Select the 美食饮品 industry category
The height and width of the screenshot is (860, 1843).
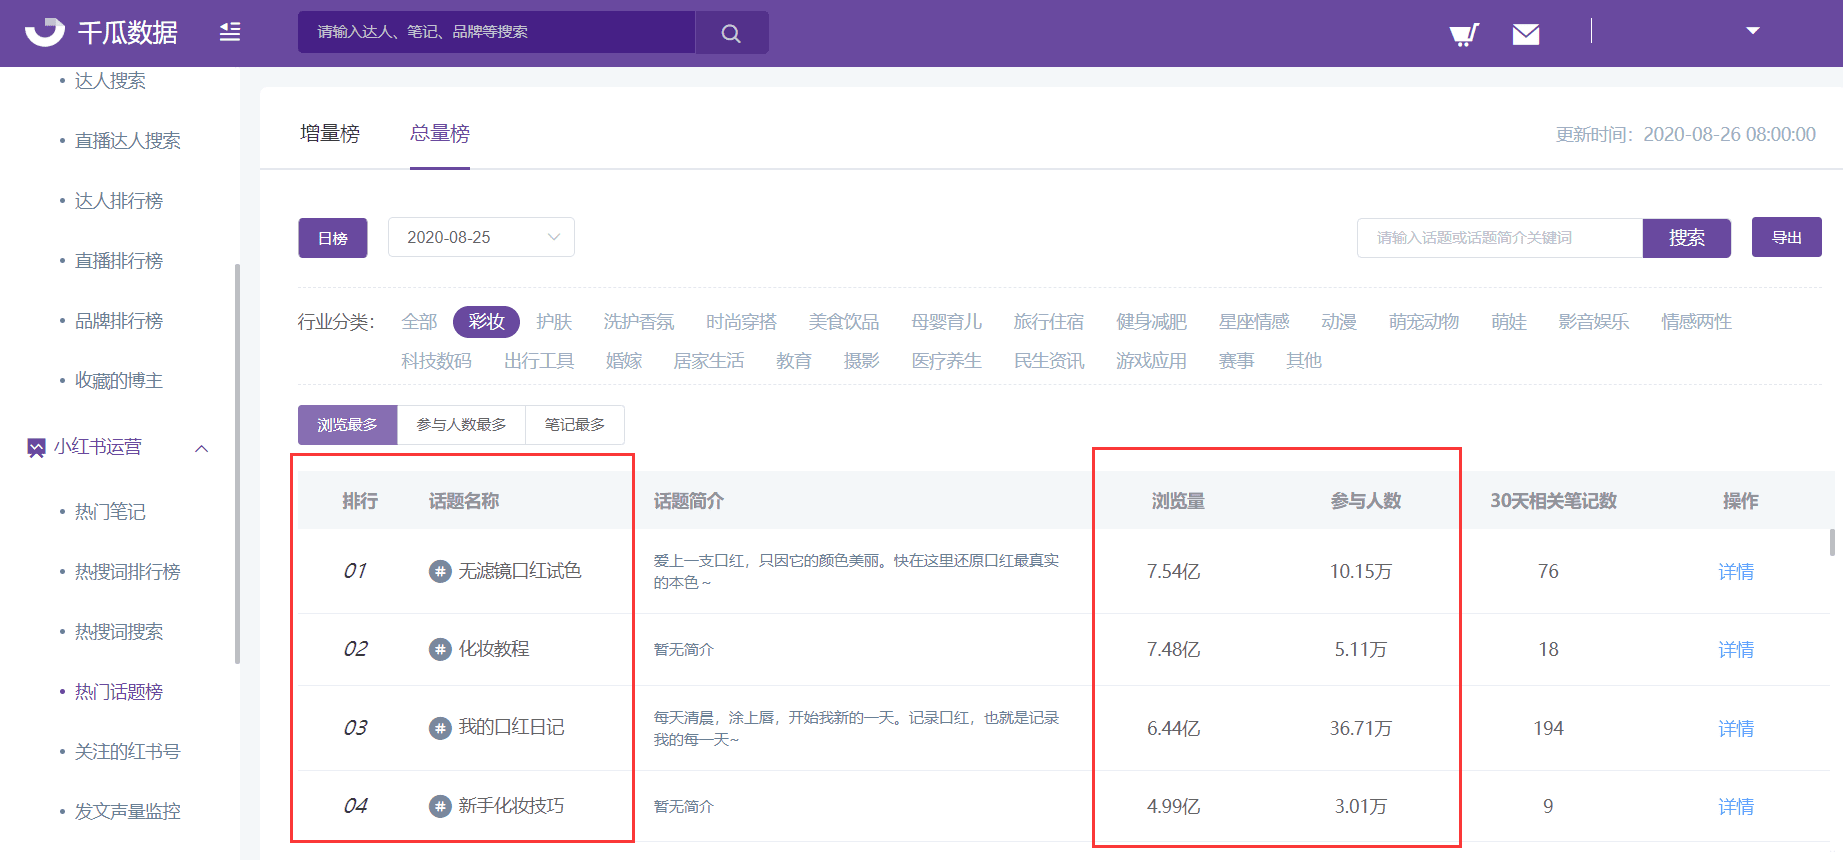844,322
